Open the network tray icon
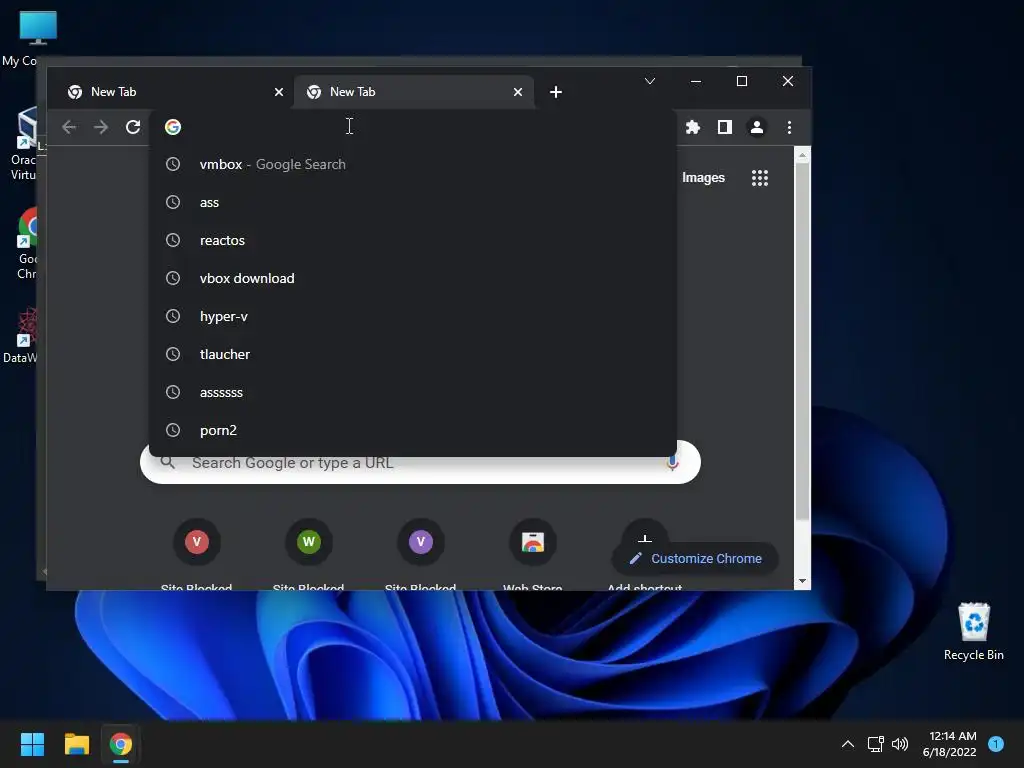The image size is (1024, 768). pos(876,744)
